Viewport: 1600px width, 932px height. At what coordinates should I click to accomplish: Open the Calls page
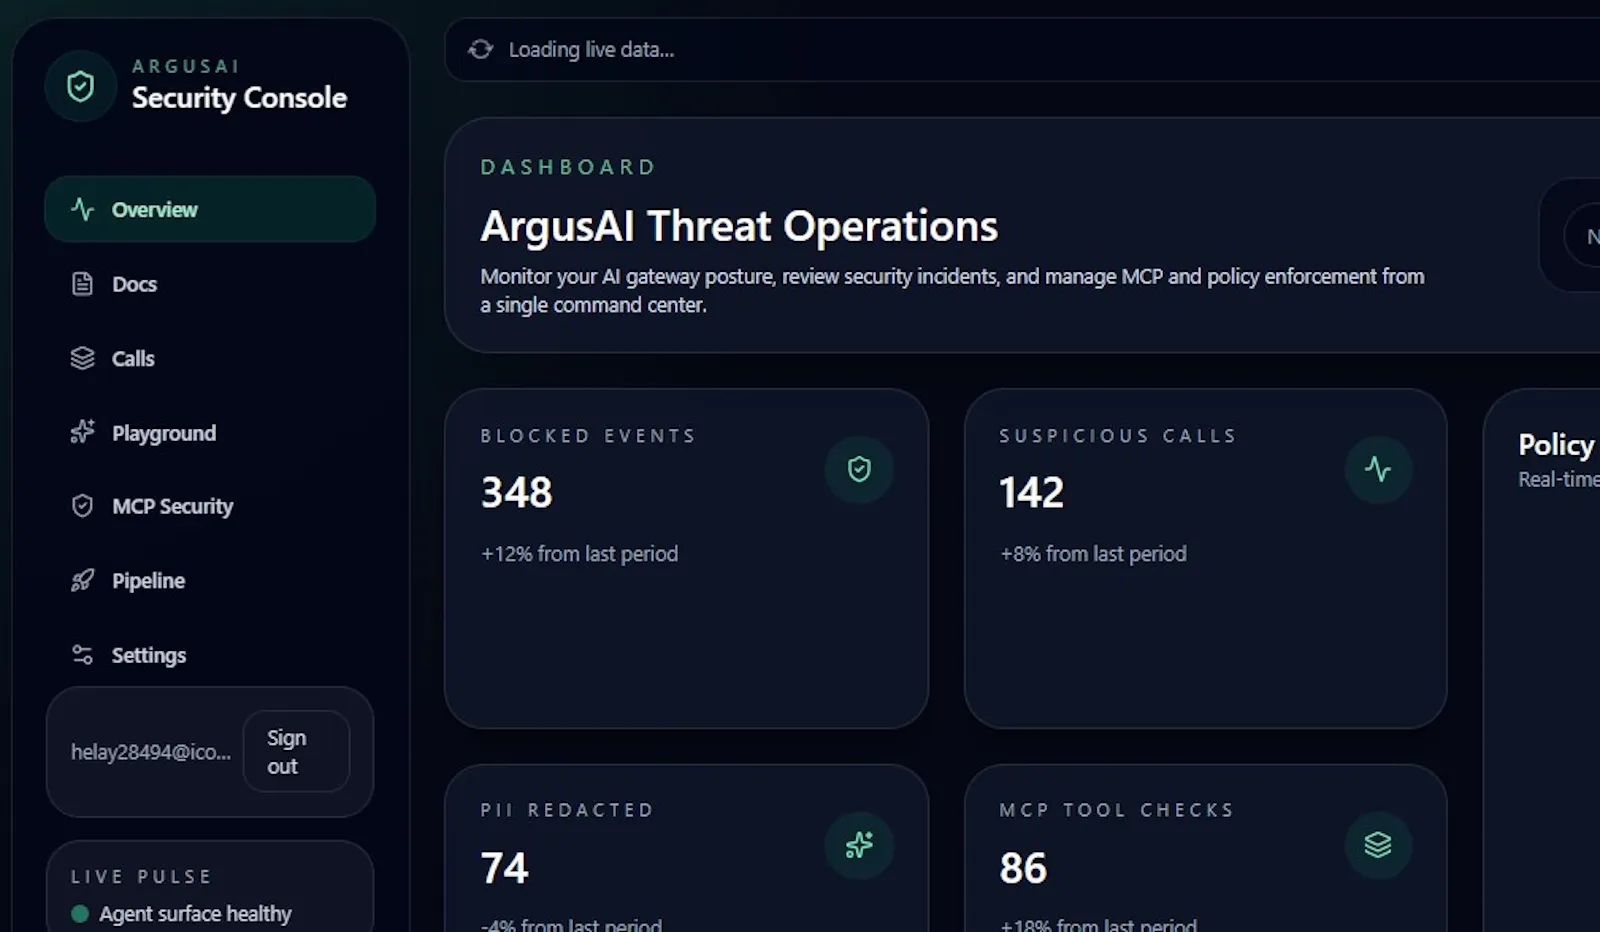pos(210,358)
